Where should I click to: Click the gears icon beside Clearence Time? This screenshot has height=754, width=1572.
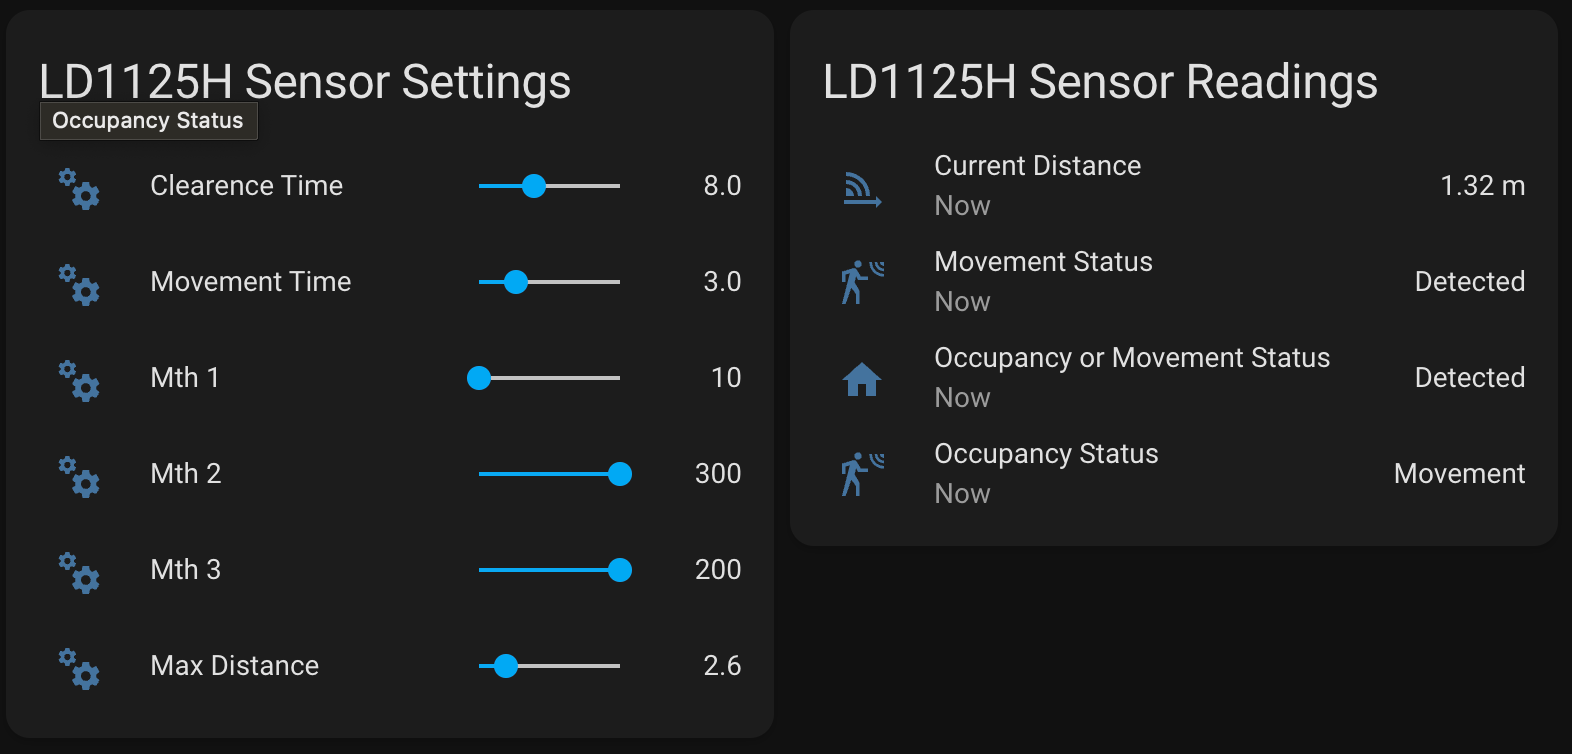(x=79, y=188)
